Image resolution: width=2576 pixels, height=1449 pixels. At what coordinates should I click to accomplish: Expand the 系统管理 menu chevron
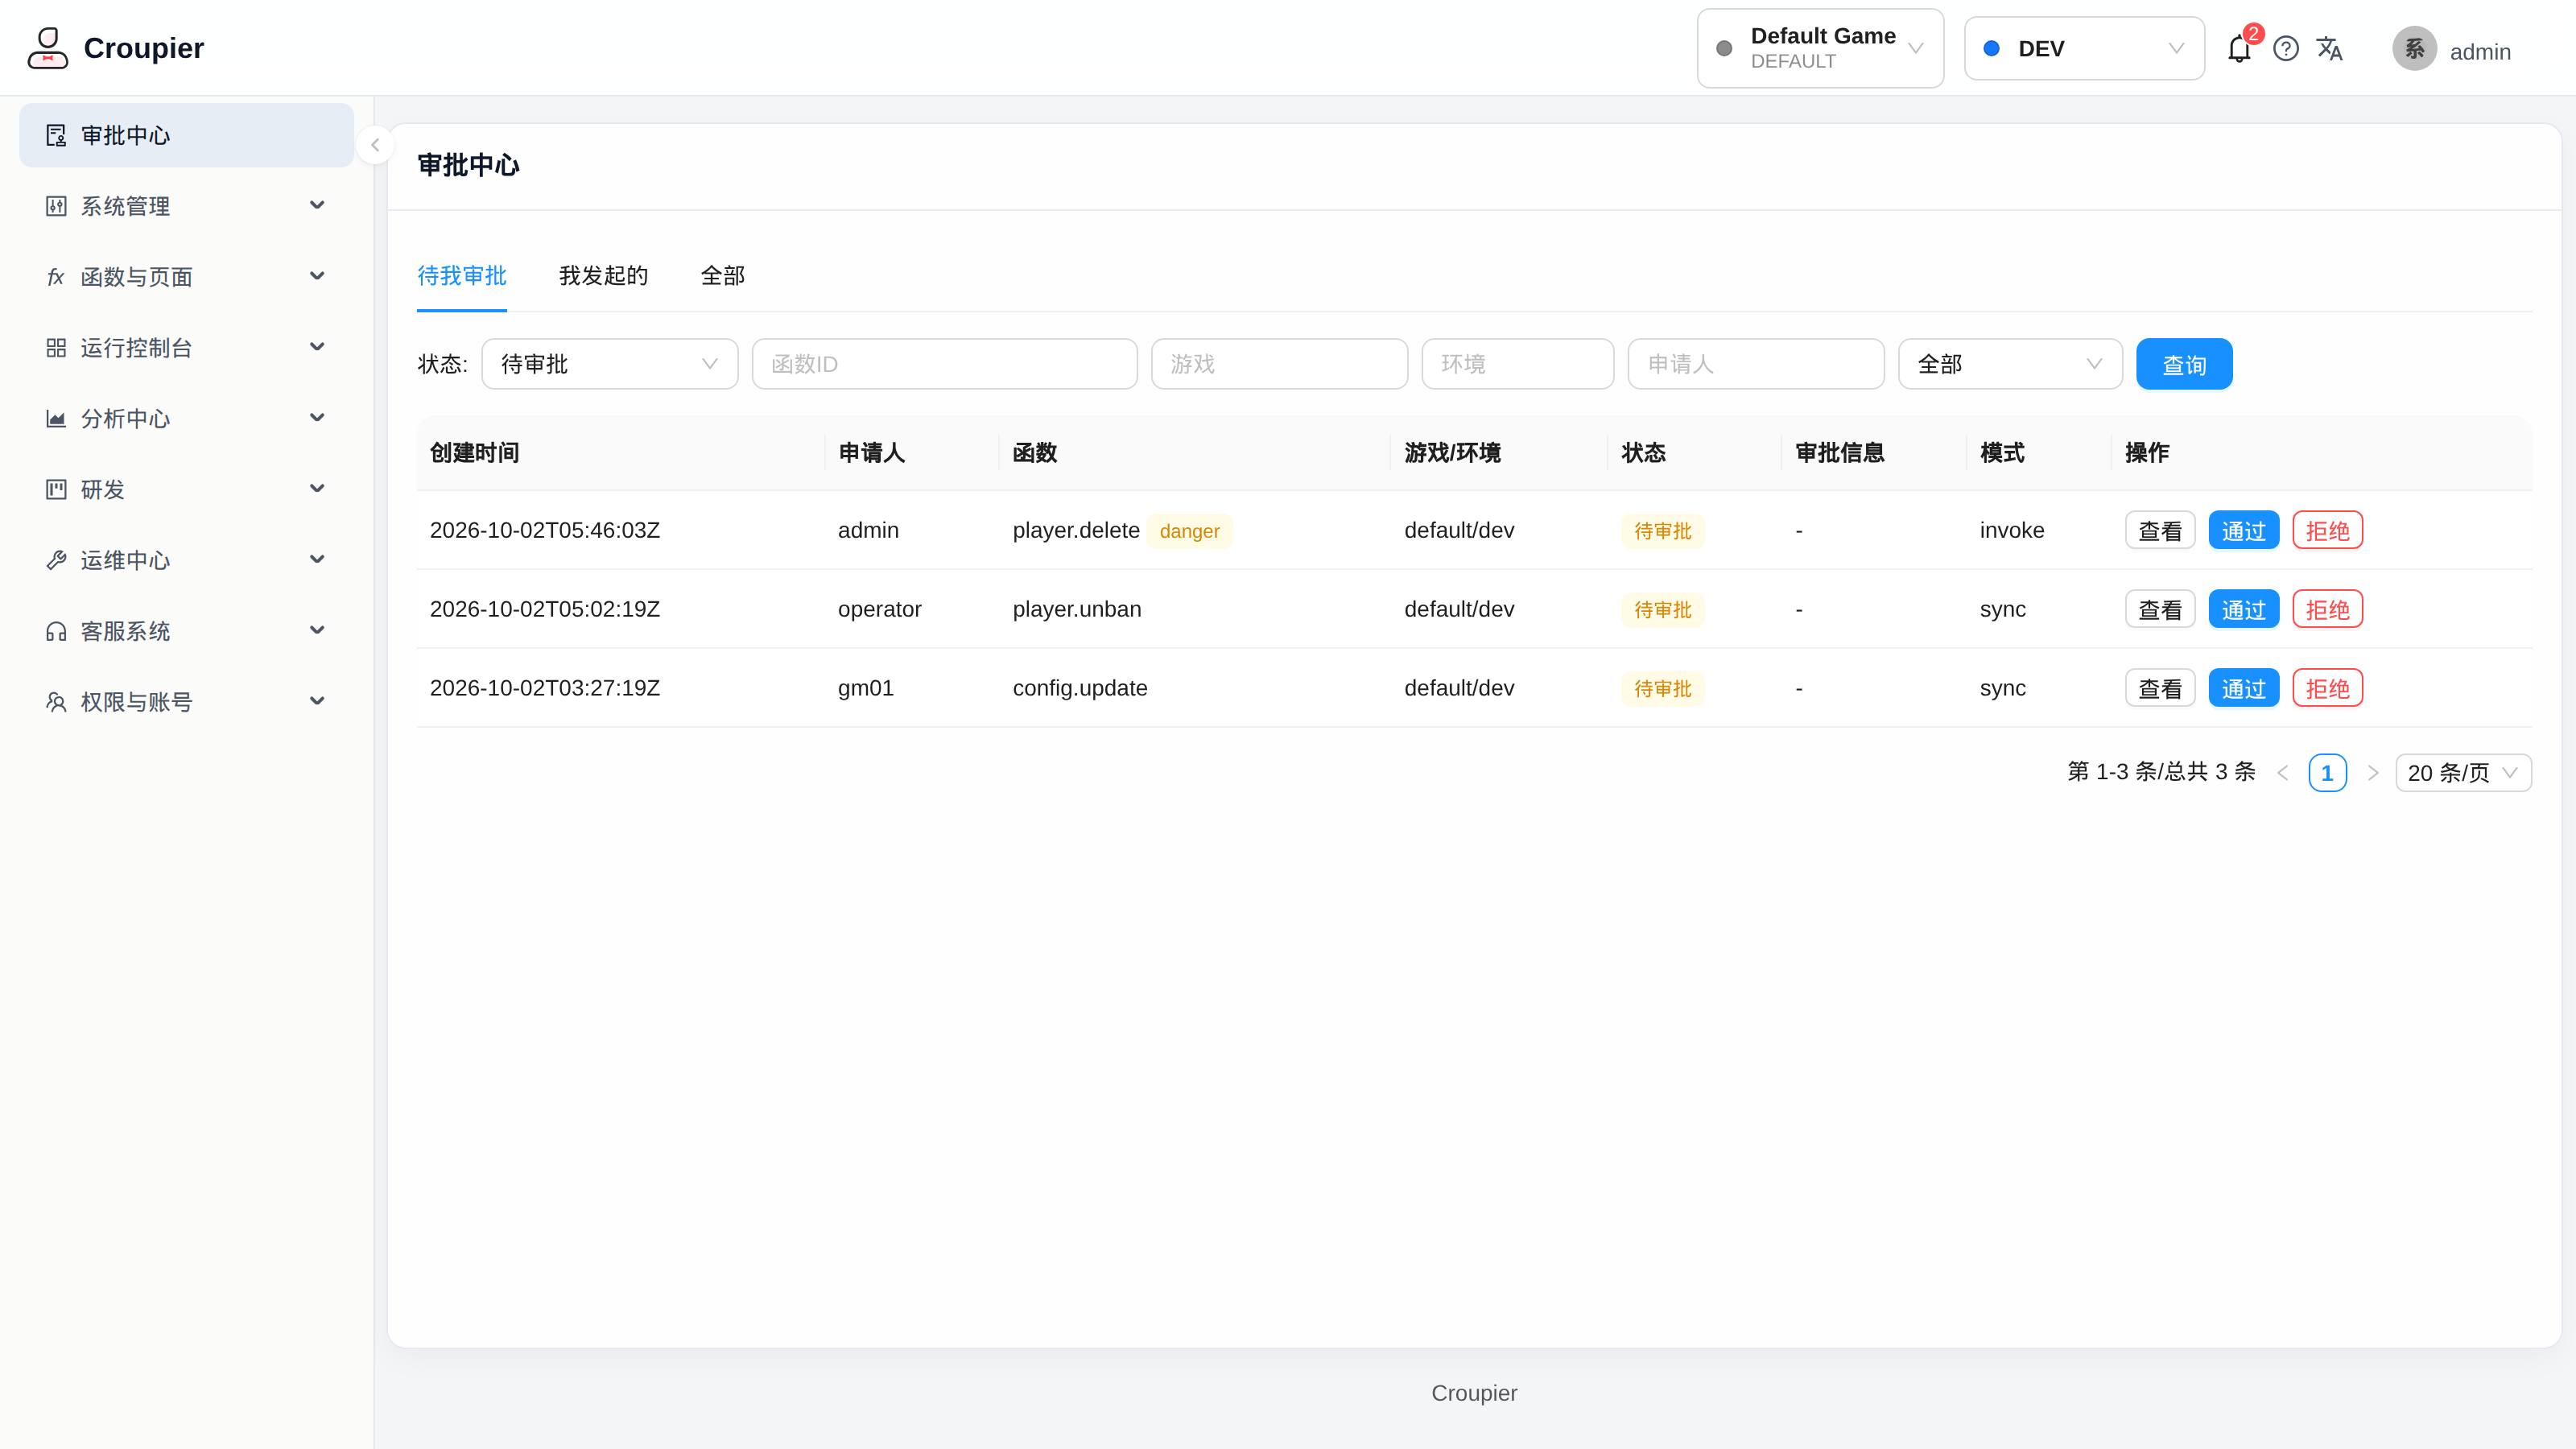click(x=317, y=206)
